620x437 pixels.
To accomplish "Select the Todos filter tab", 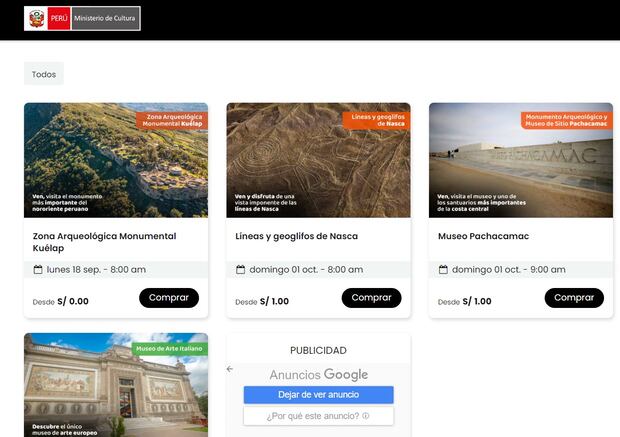I will tap(44, 74).
